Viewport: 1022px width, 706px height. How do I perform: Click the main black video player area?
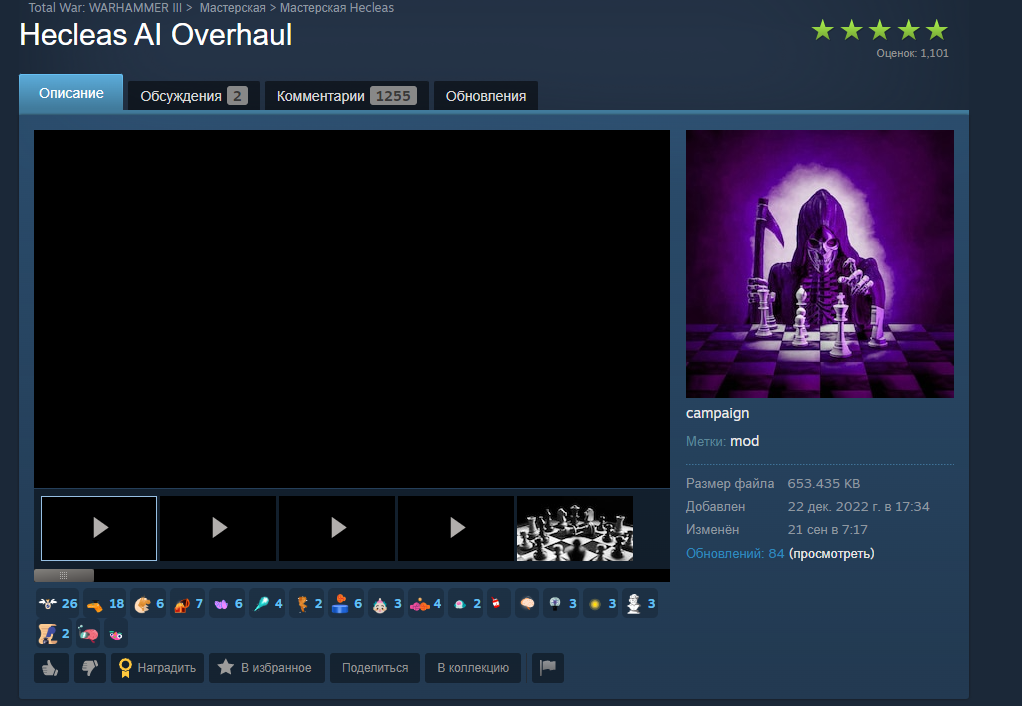(352, 308)
